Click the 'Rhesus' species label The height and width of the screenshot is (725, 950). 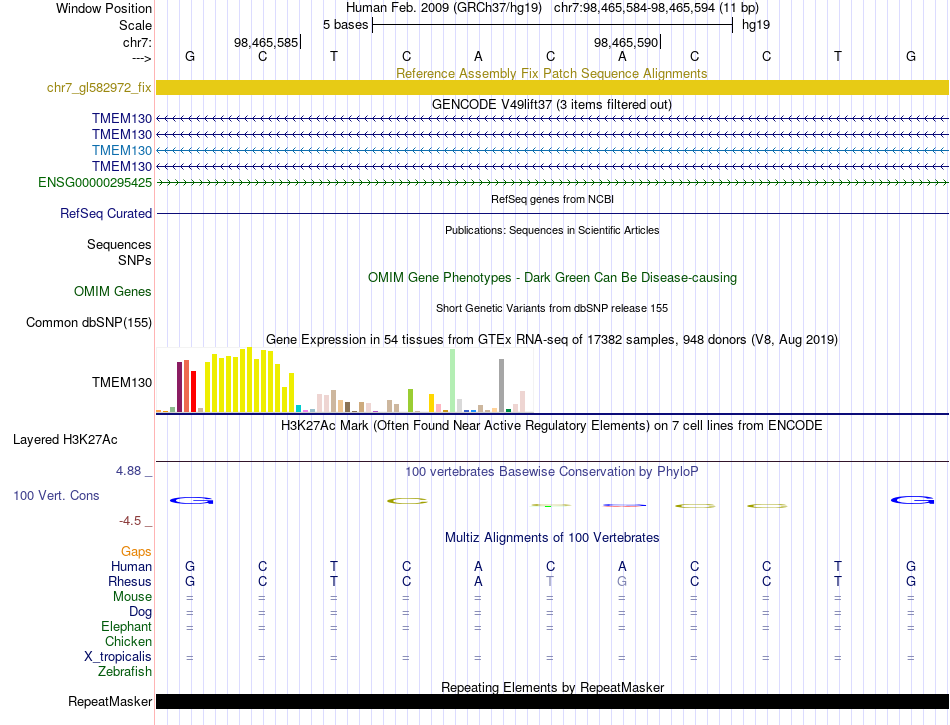[x=130, y=581]
